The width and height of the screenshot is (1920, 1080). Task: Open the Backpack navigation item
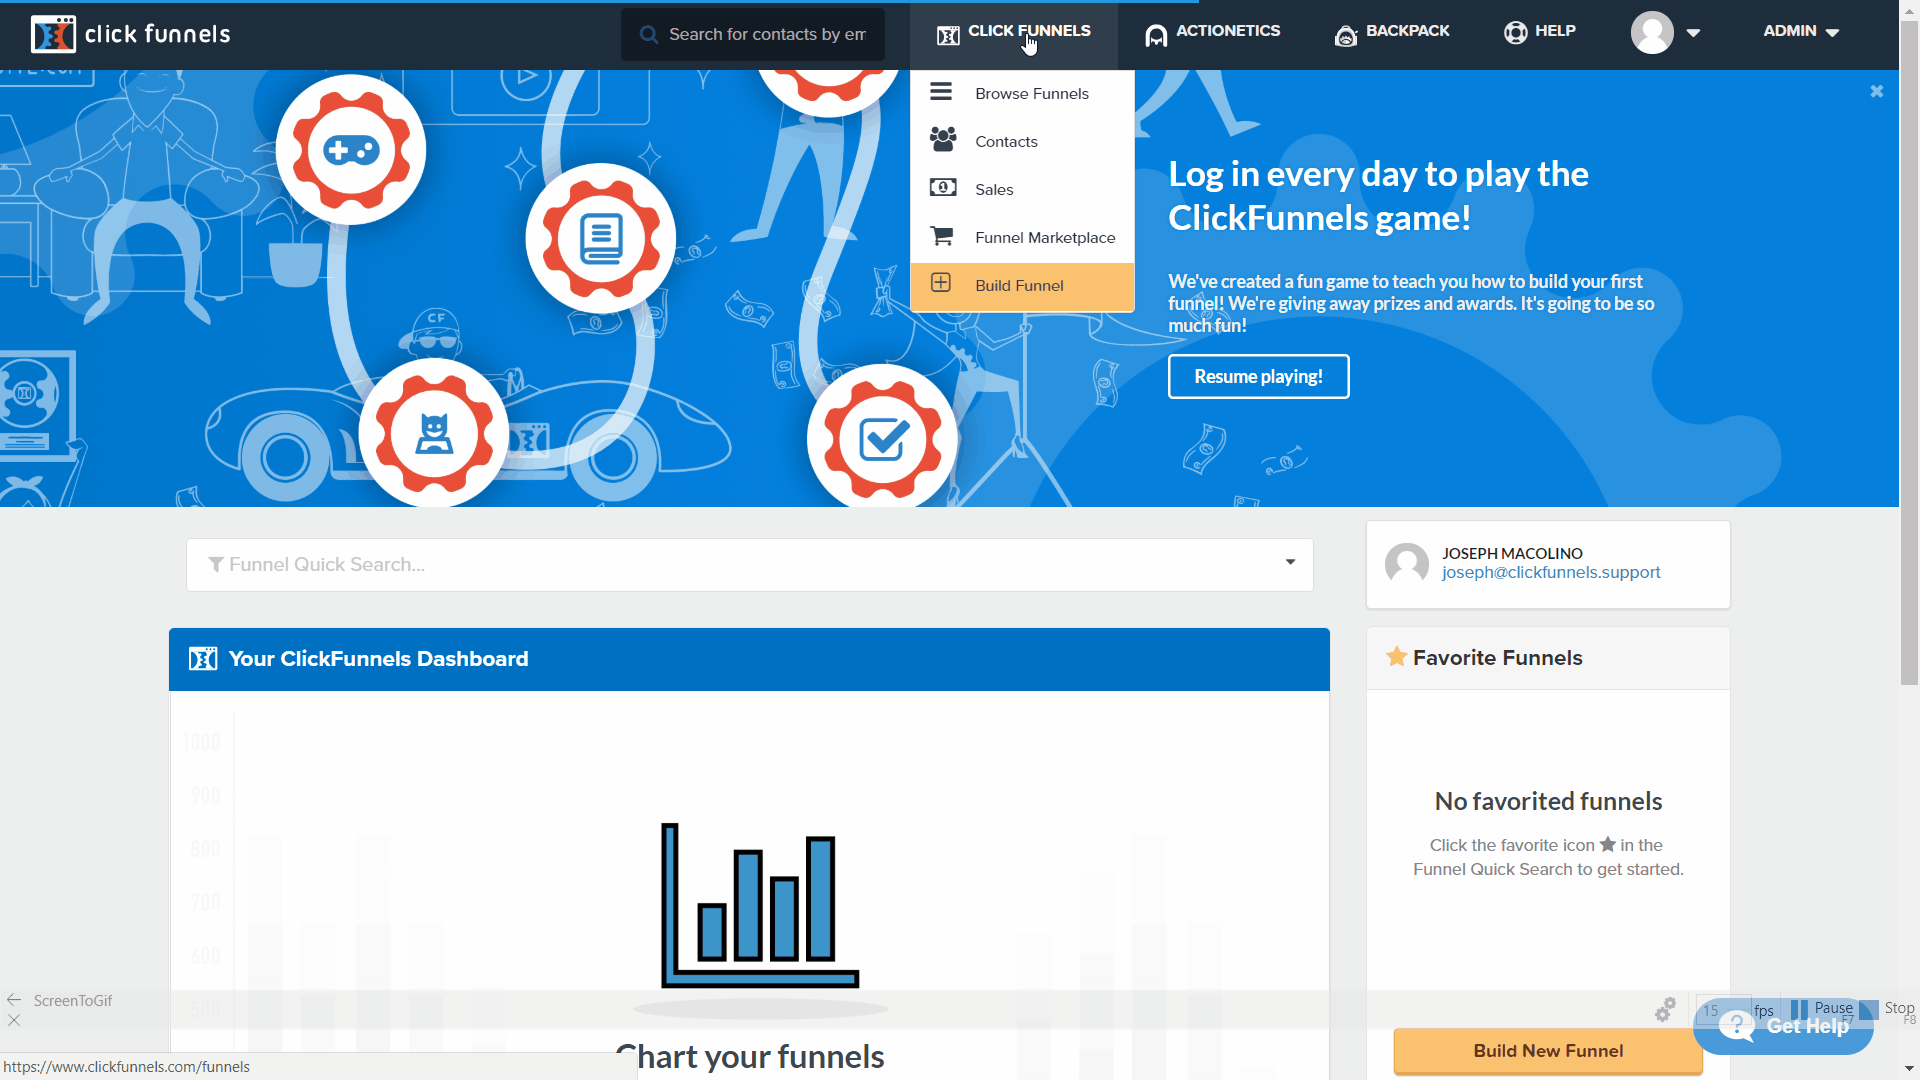pos(1392,32)
